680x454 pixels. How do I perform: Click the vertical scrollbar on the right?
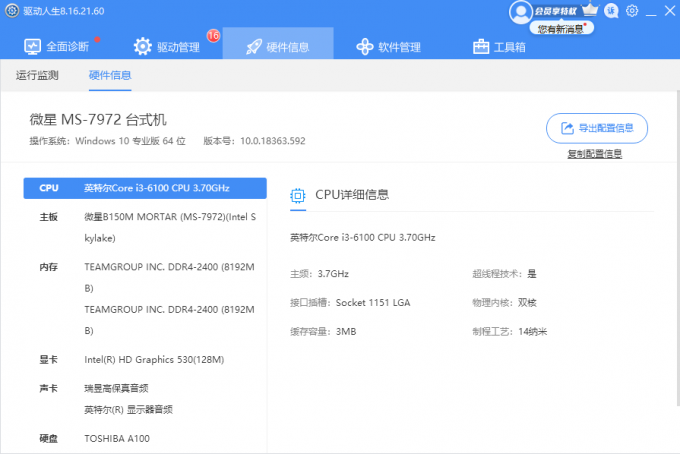pyautogui.click(x=678, y=248)
